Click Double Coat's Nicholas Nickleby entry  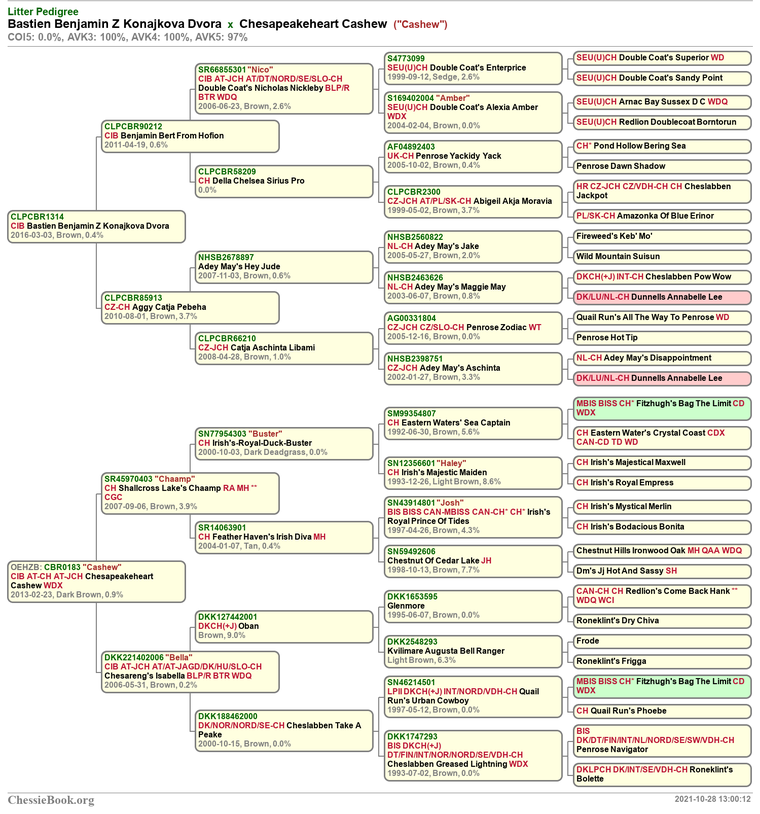[284, 88]
